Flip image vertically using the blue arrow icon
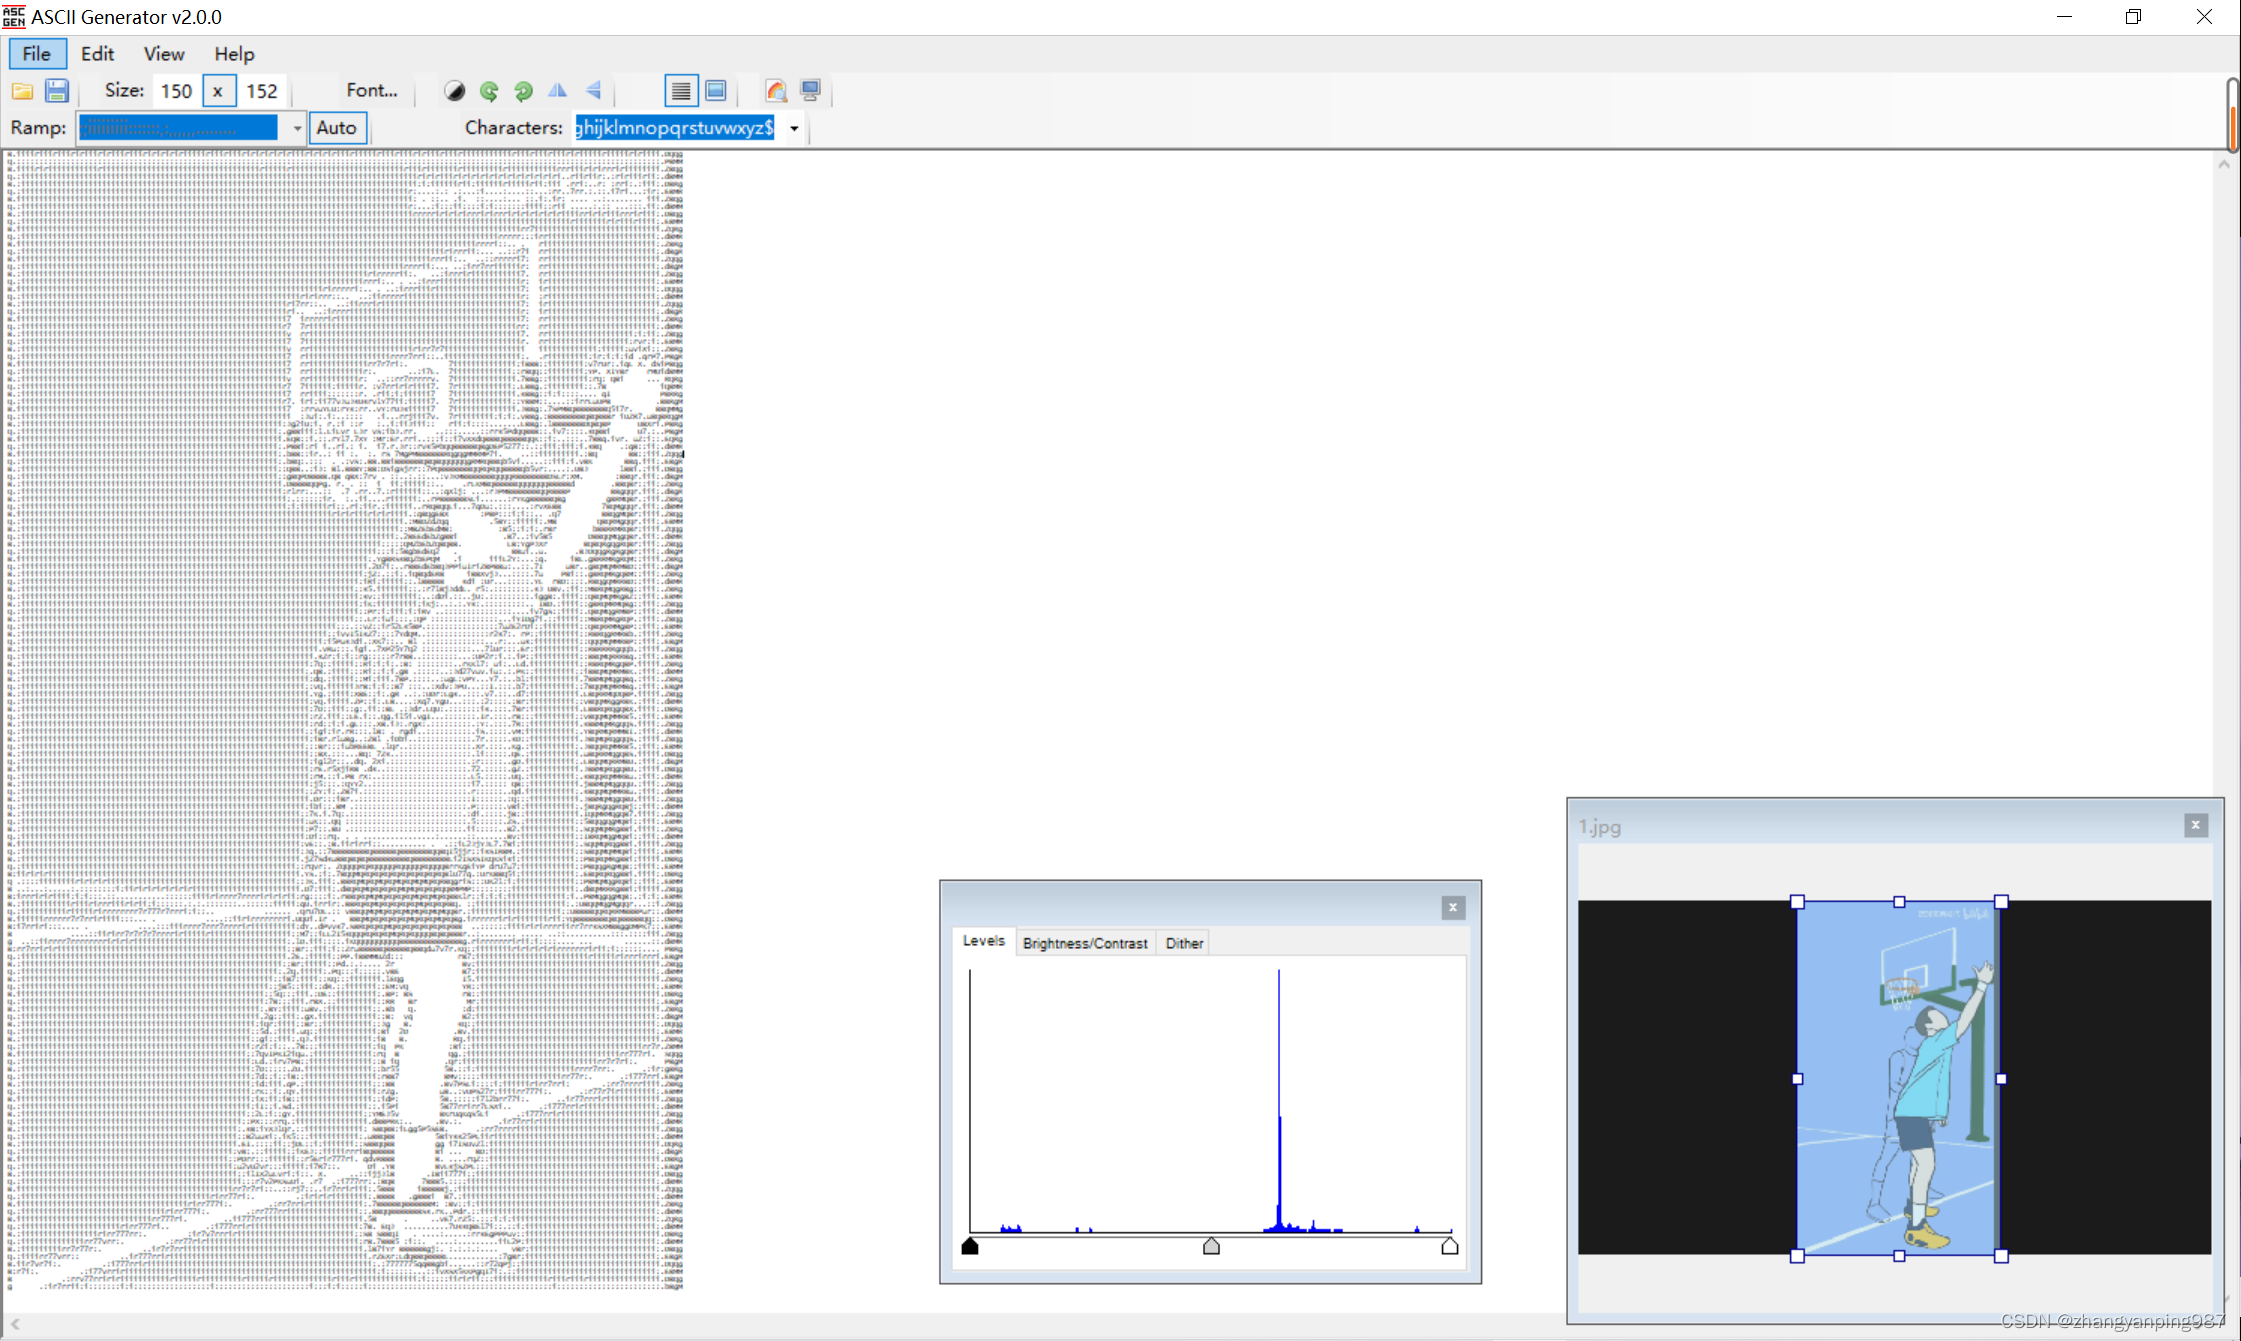The width and height of the screenshot is (2241, 1341). coord(593,91)
